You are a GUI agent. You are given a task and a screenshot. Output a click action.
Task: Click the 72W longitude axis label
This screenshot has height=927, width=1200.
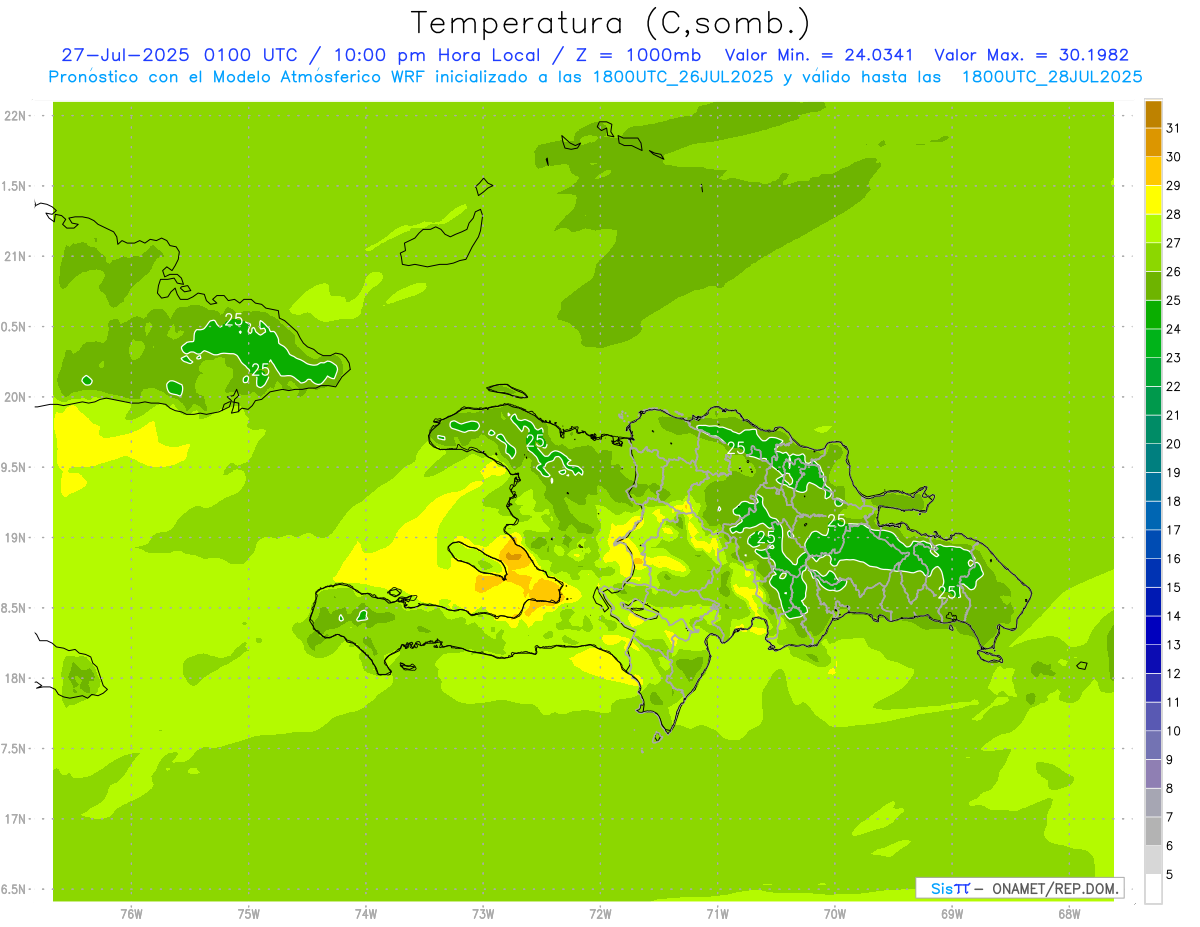pyautogui.click(x=601, y=914)
